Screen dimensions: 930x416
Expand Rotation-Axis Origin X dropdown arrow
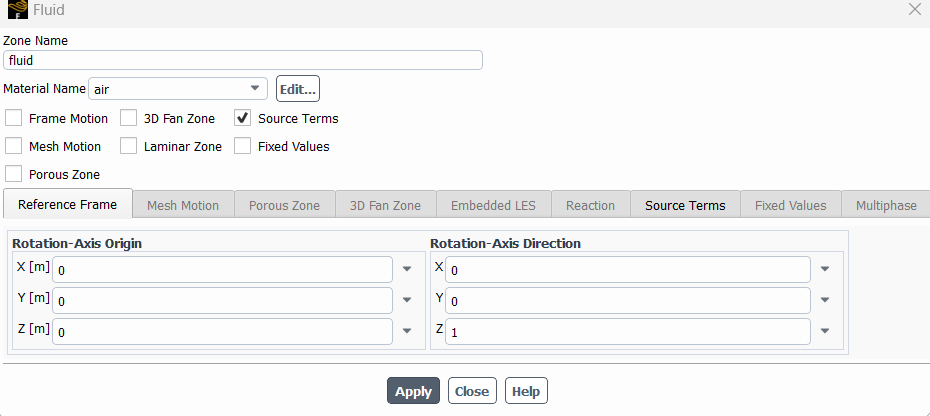407,269
